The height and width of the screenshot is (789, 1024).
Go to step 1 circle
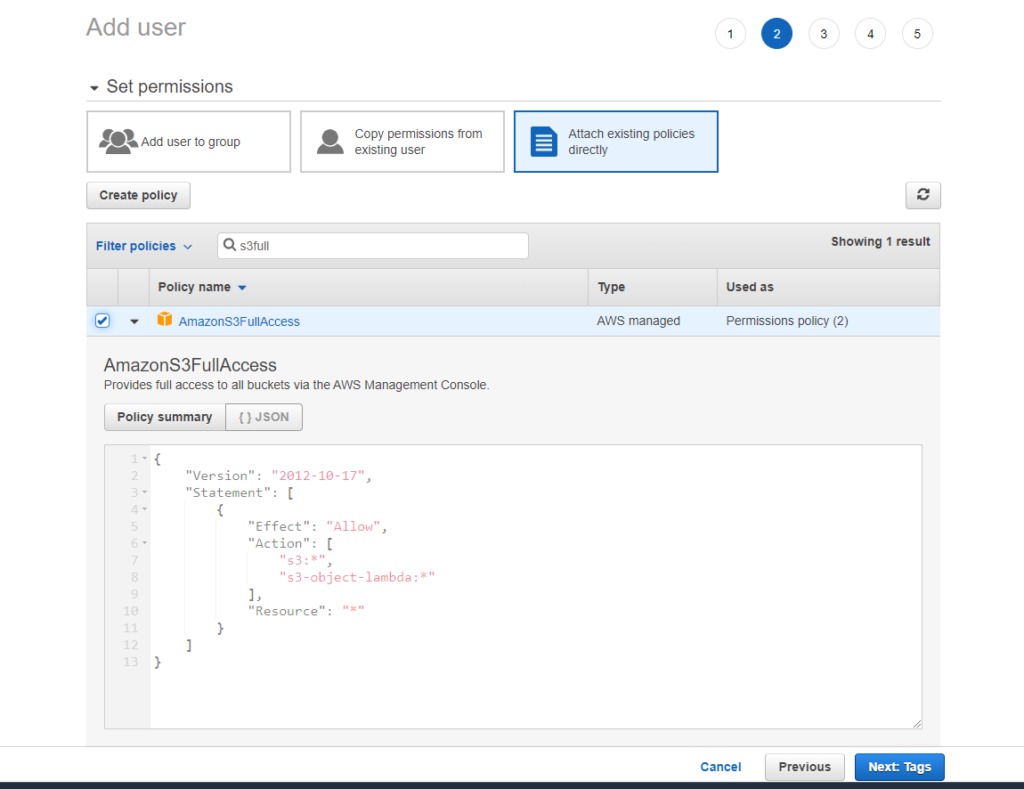click(x=730, y=34)
